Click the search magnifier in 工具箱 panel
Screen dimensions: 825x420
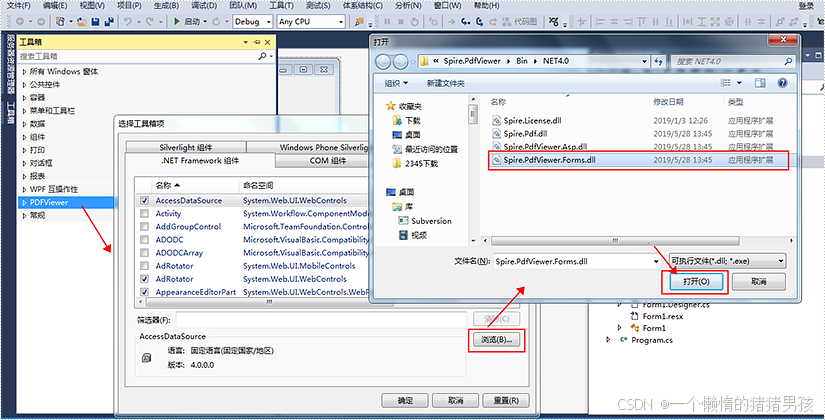[x=263, y=56]
